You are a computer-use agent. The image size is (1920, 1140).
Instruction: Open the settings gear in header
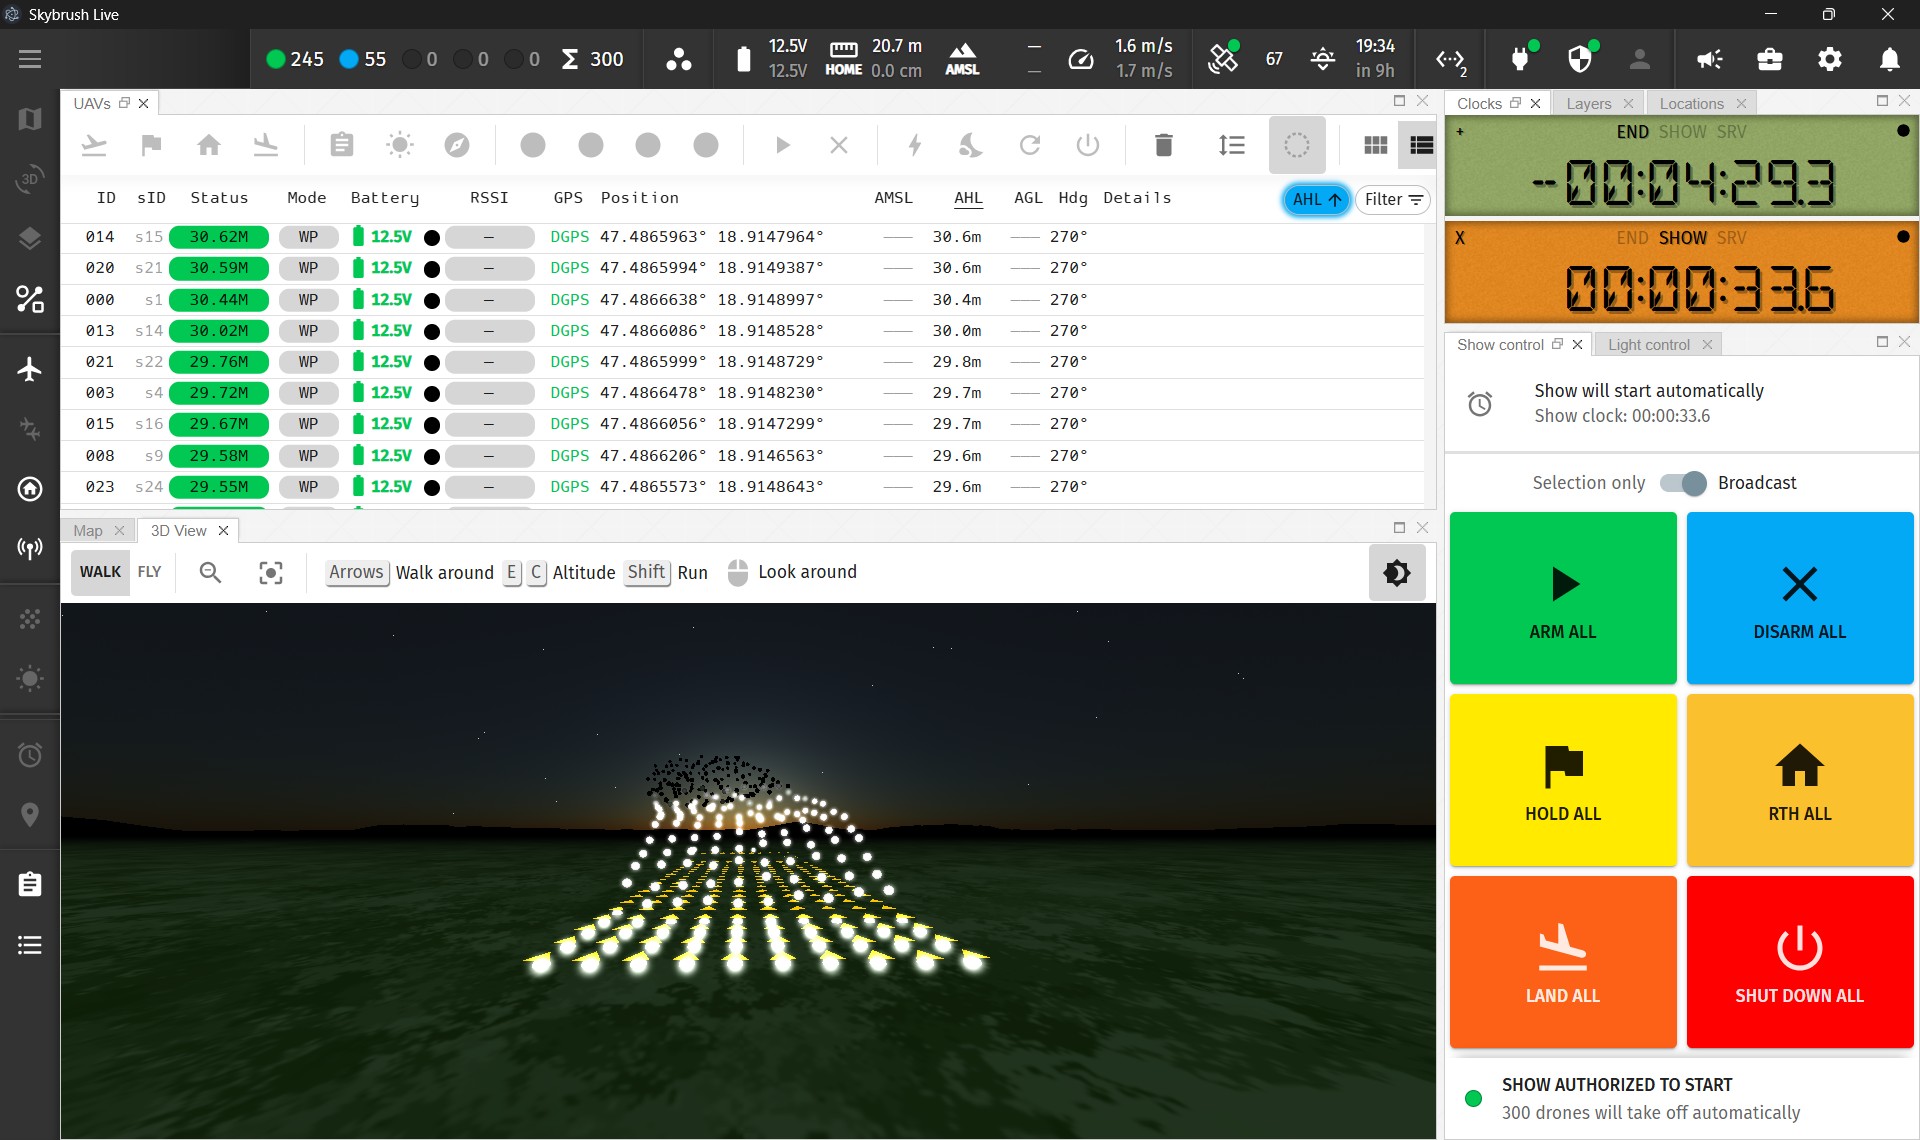click(x=1829, y=59)
